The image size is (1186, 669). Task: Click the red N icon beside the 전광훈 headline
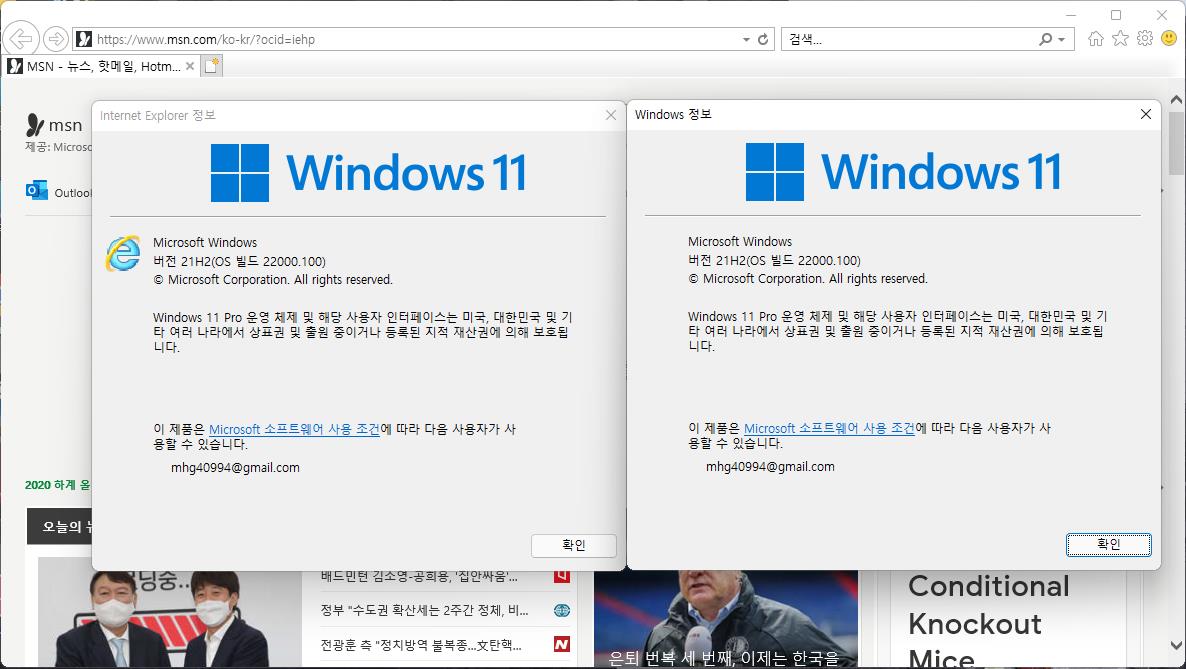[x=561, y=645]
